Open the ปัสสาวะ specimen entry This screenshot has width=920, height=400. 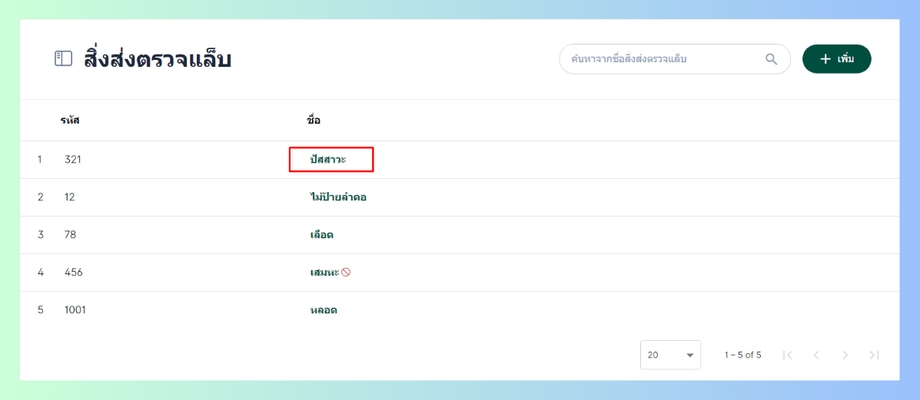[x=328, y=160]
